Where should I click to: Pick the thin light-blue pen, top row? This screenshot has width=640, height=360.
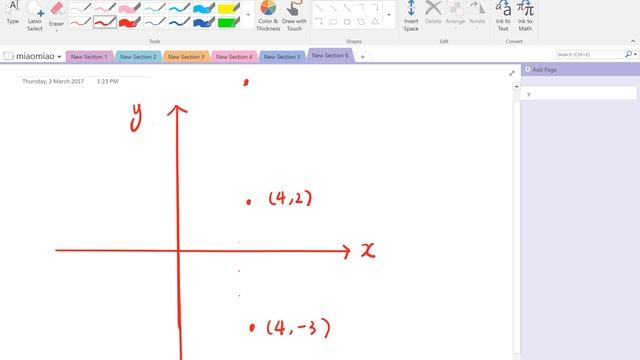coord(154,7)
